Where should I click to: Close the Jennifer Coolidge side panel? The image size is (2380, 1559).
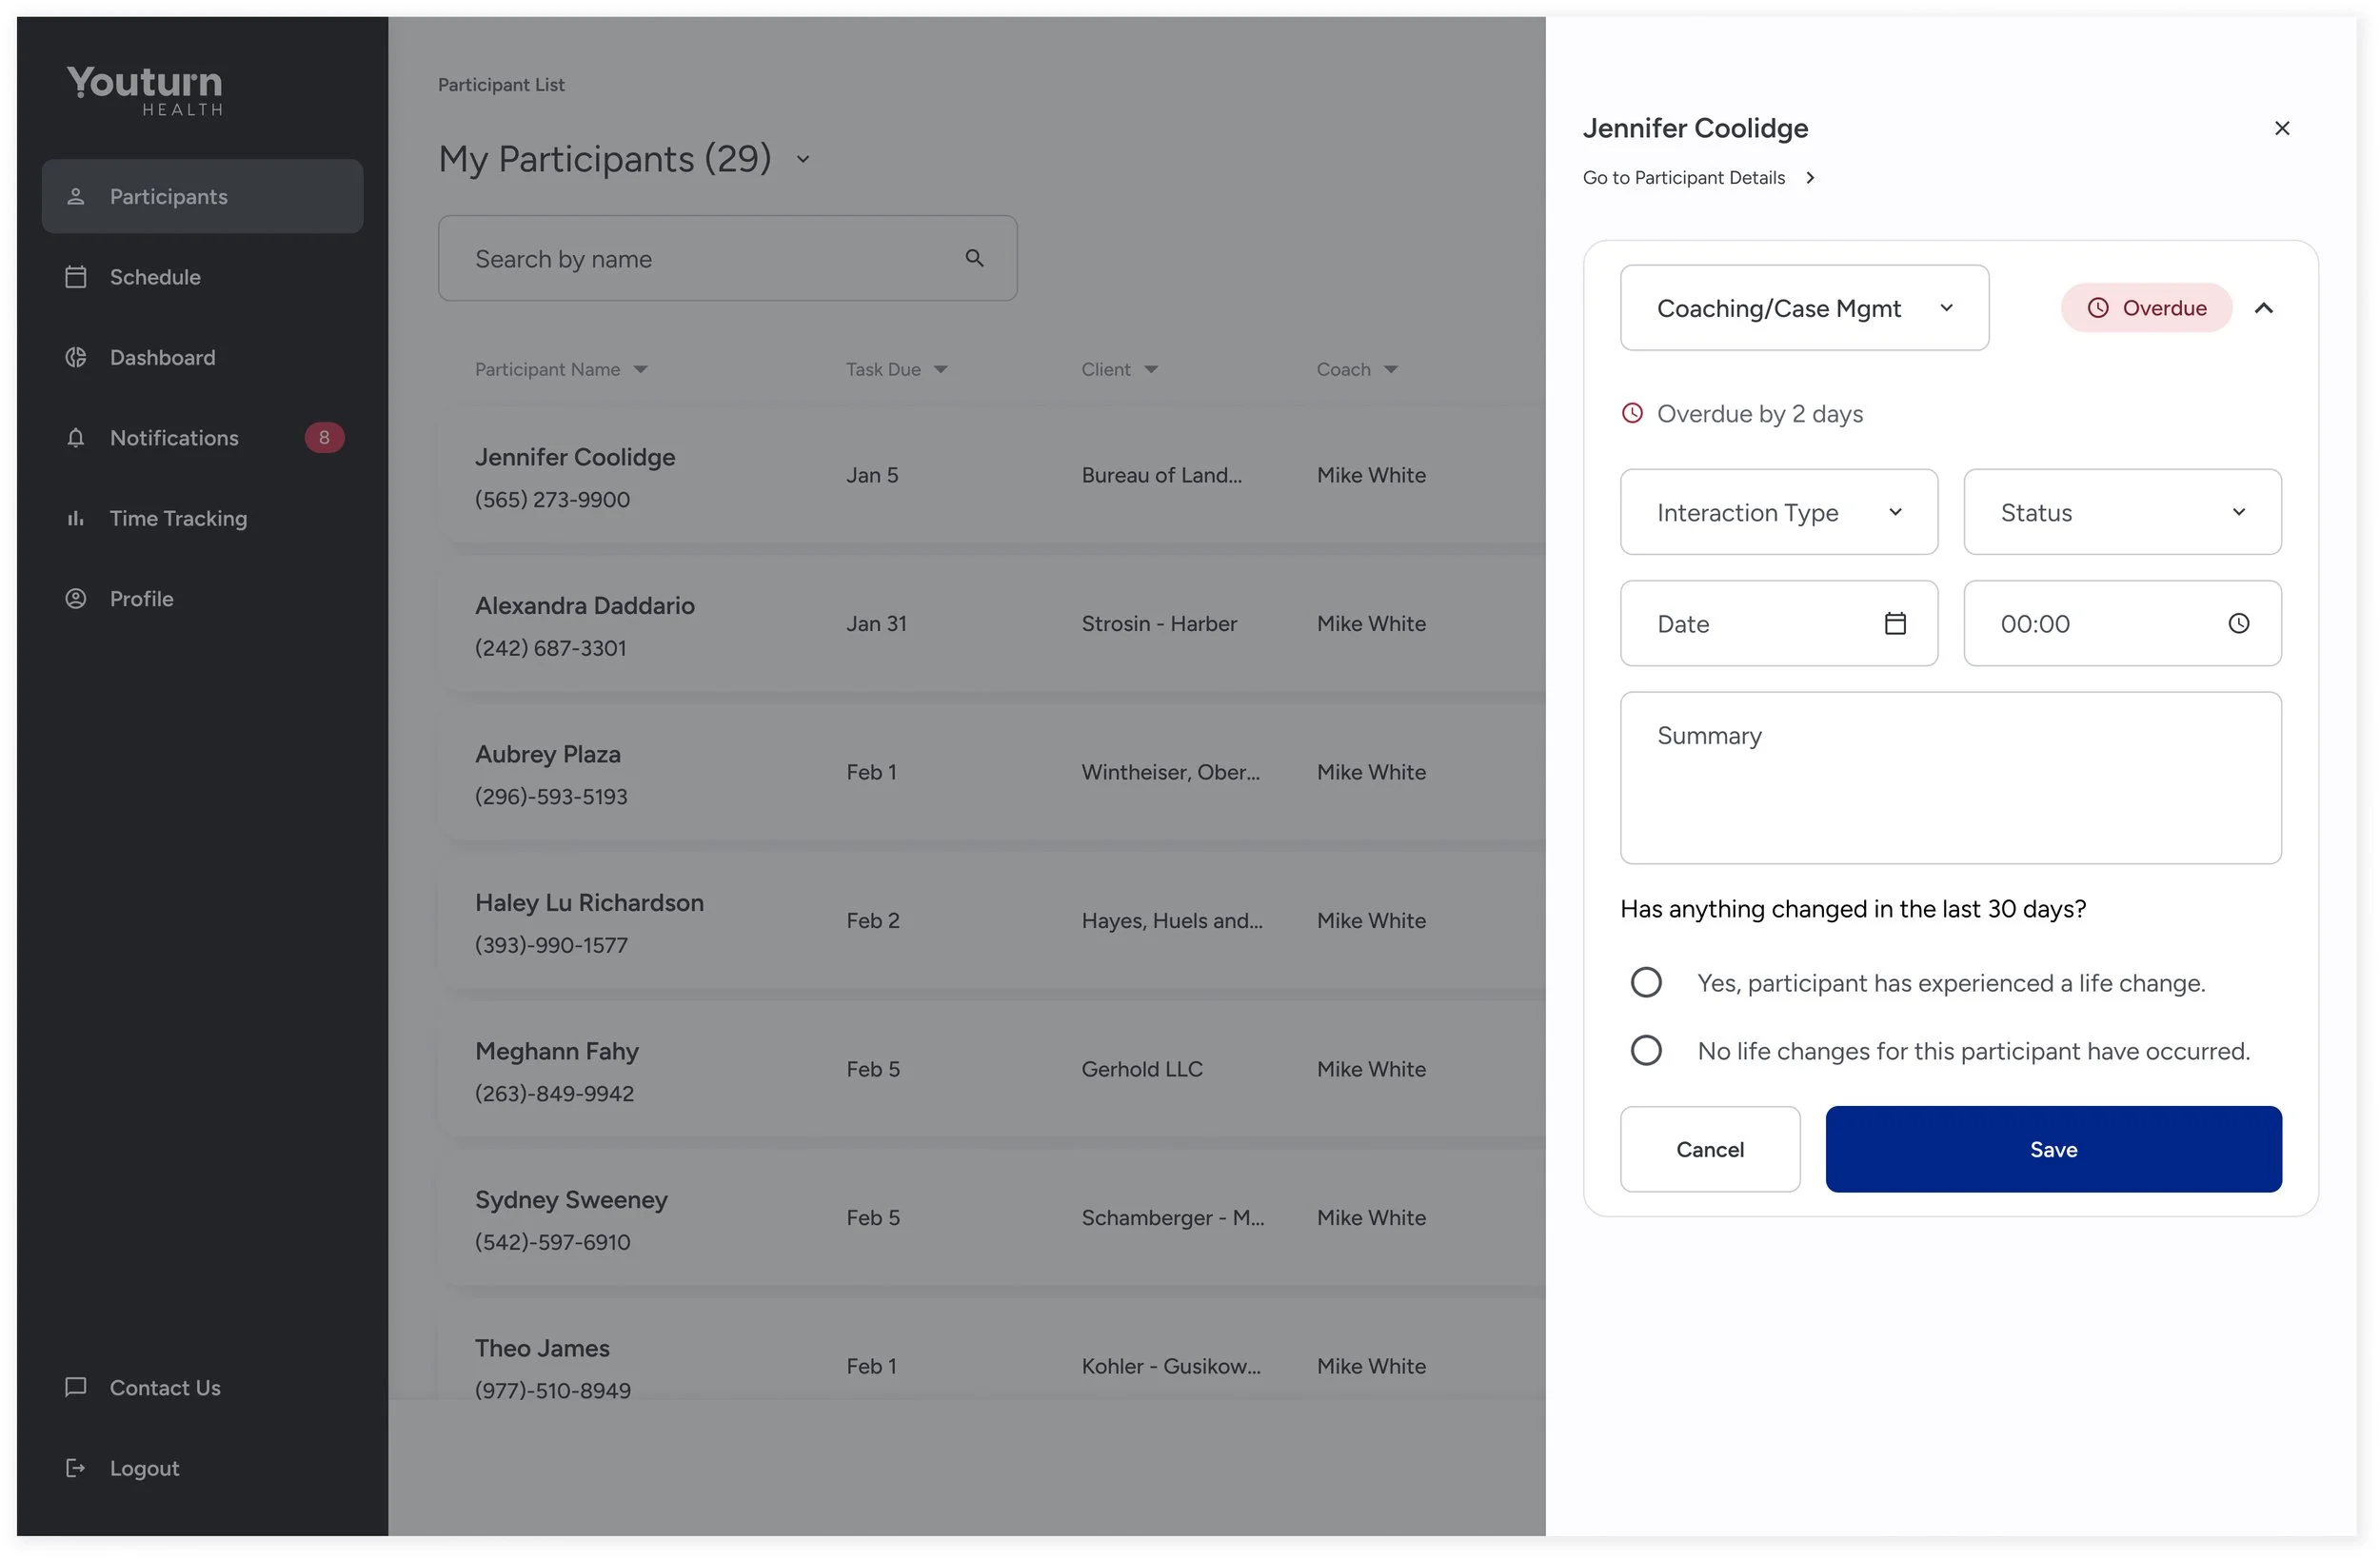(x=2281, y=128)
